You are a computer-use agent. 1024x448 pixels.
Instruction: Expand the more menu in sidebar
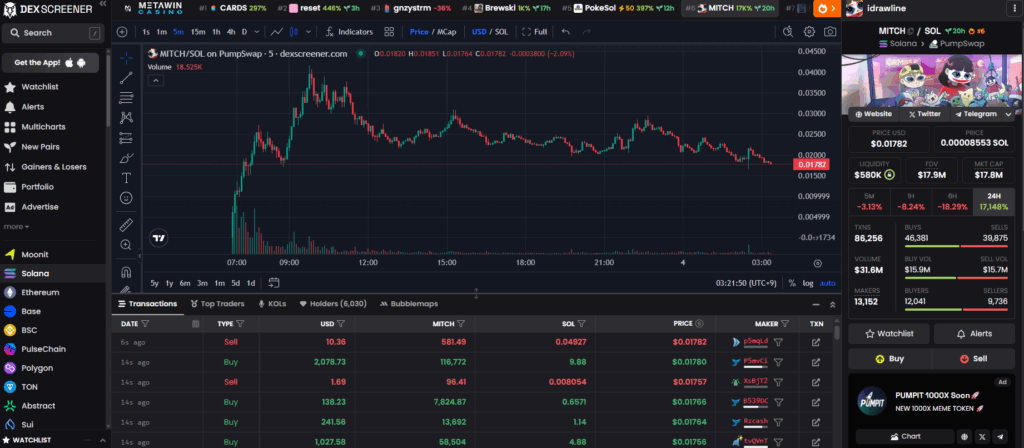pos(16,227)
